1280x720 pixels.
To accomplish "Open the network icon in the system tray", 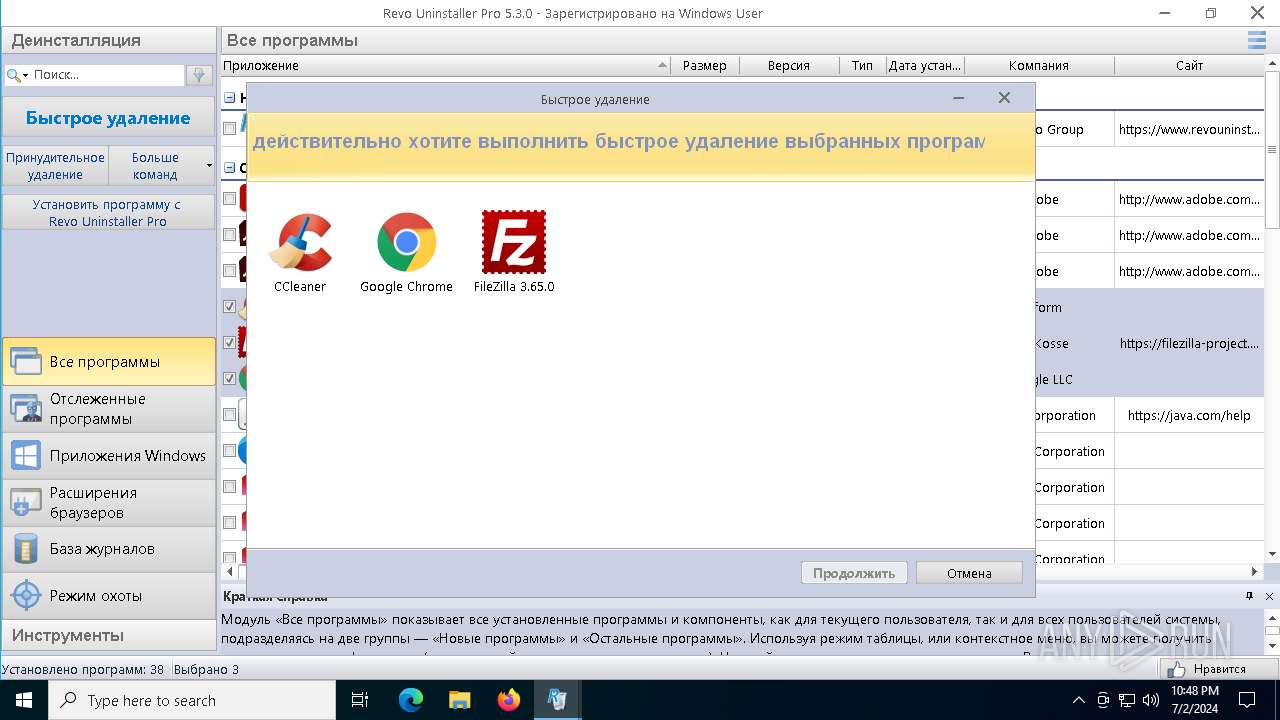I will 1126,700.
